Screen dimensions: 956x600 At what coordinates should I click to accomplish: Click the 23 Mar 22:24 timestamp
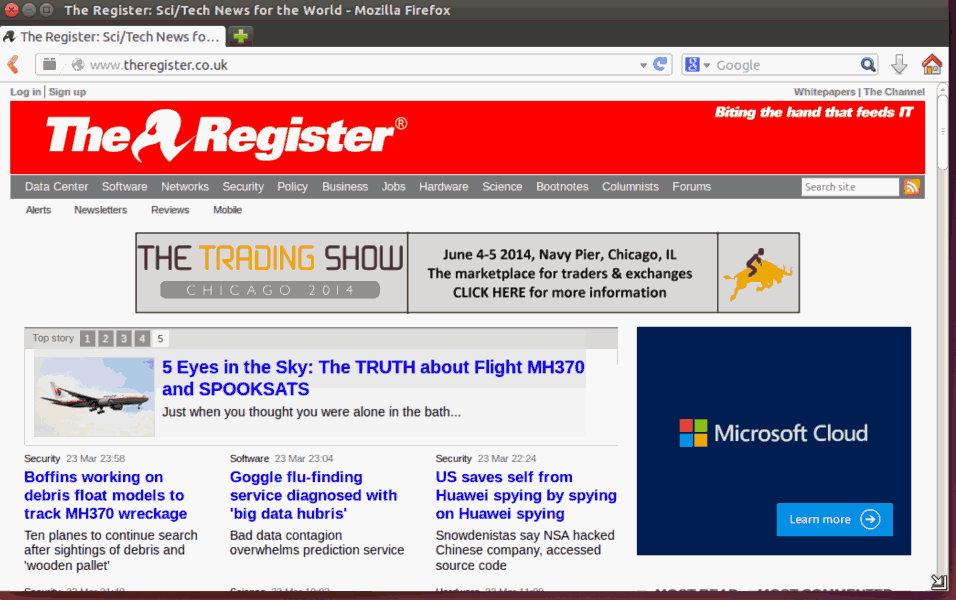(507, 459)
